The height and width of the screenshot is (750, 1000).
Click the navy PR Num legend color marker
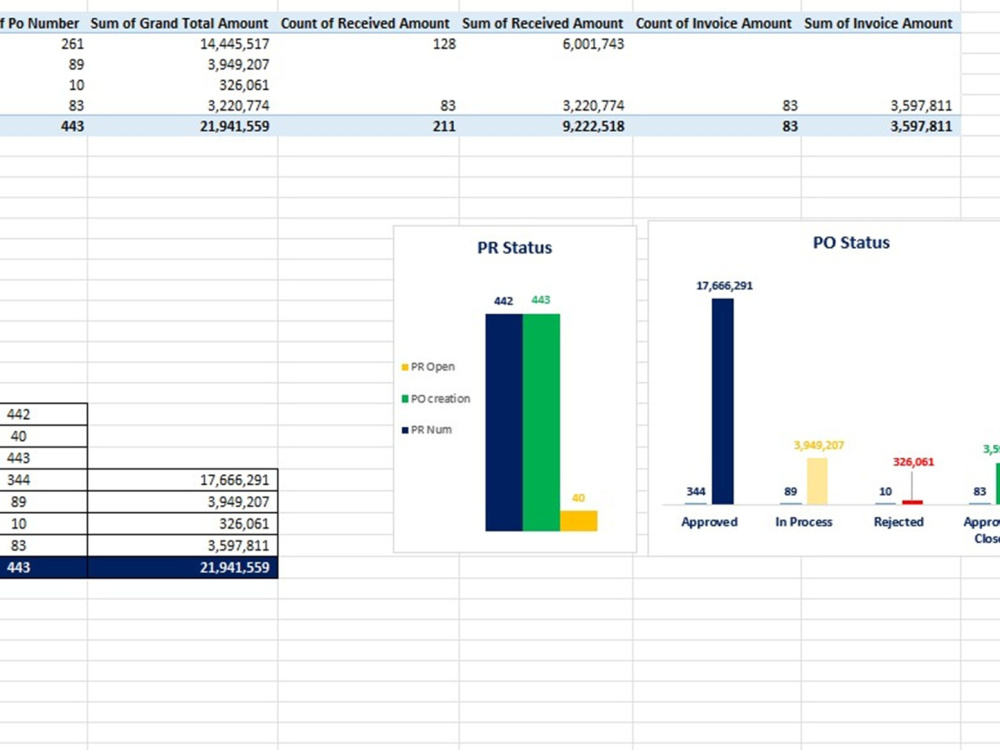coord(405,430)
